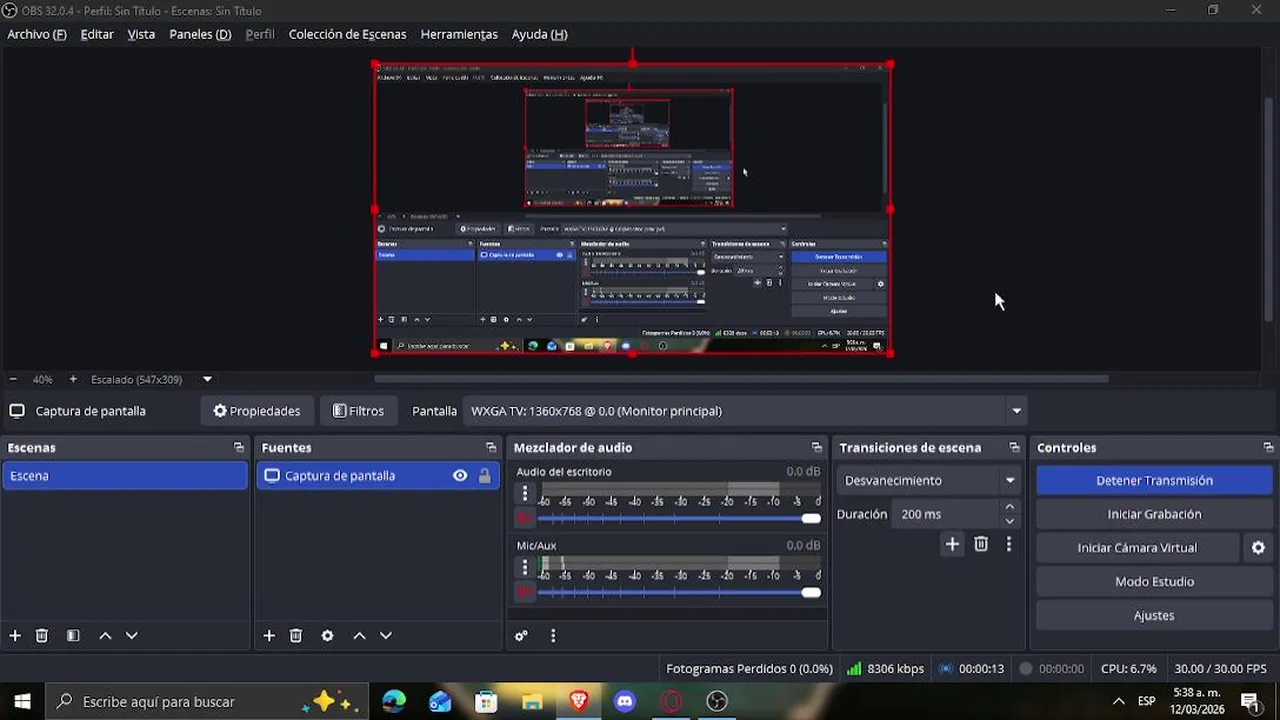Open virtual camera settings gear icon
Viewport: 1280px width, 720px height.
[1258, 548]
